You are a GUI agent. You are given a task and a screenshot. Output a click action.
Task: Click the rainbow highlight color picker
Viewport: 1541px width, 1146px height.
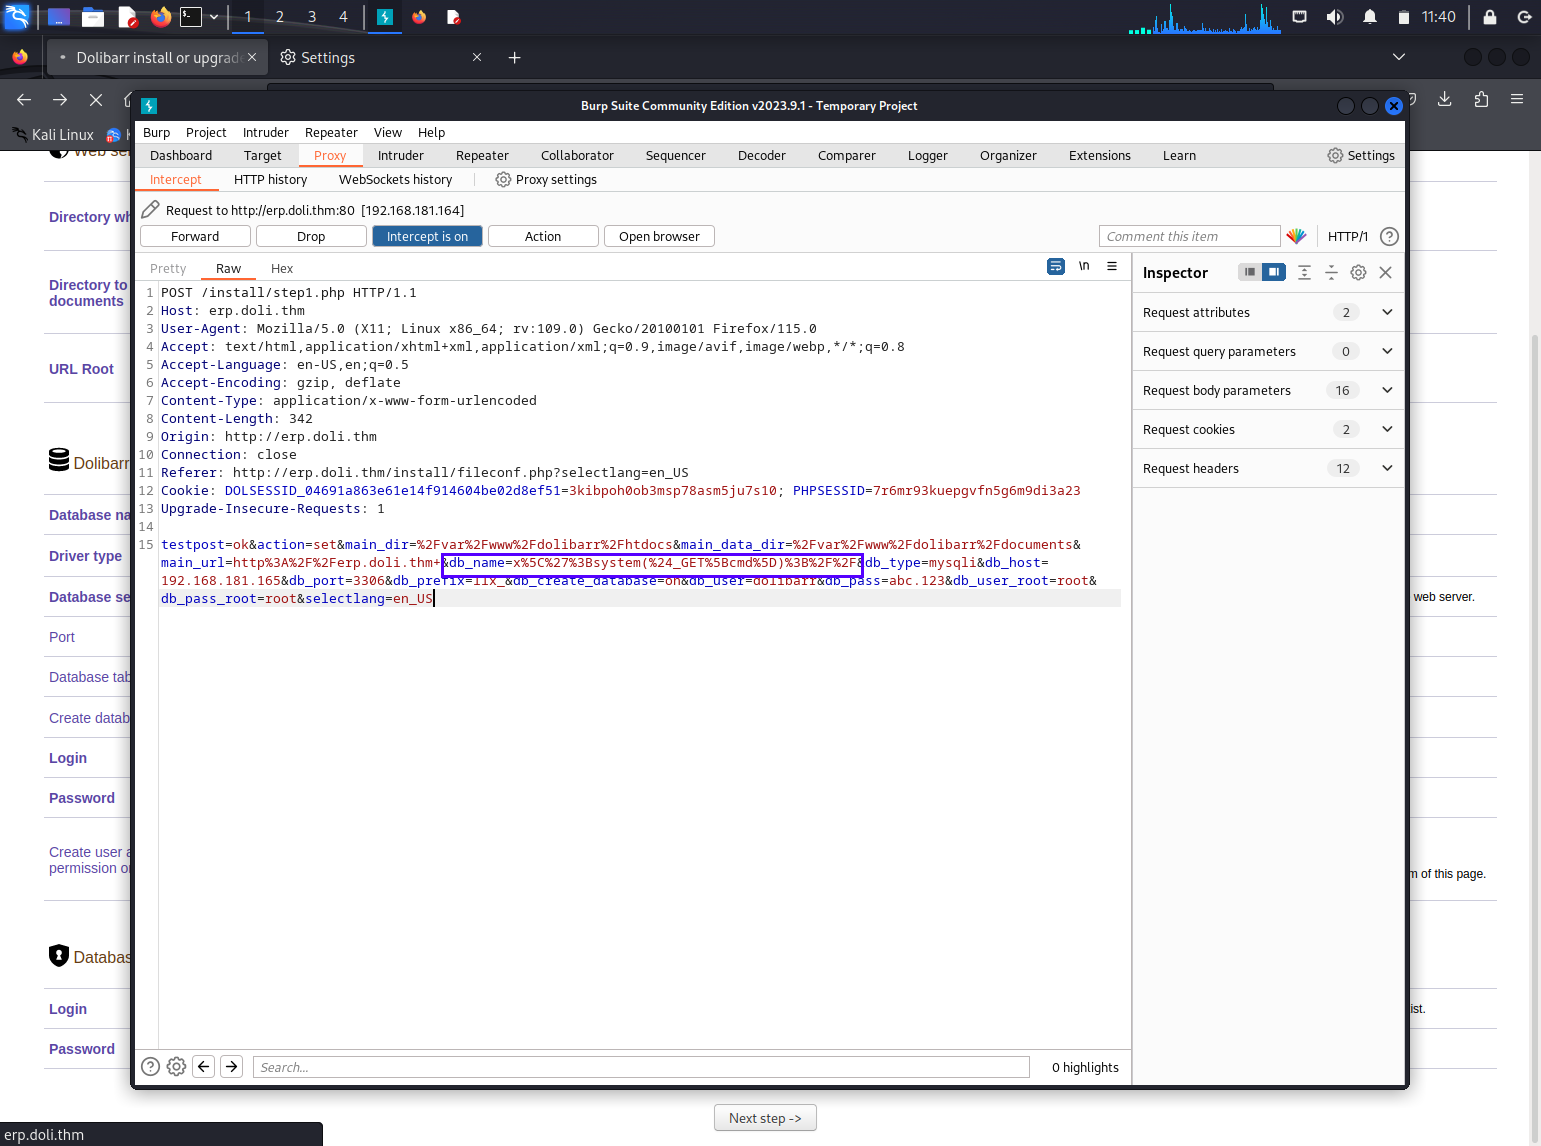1296,236
